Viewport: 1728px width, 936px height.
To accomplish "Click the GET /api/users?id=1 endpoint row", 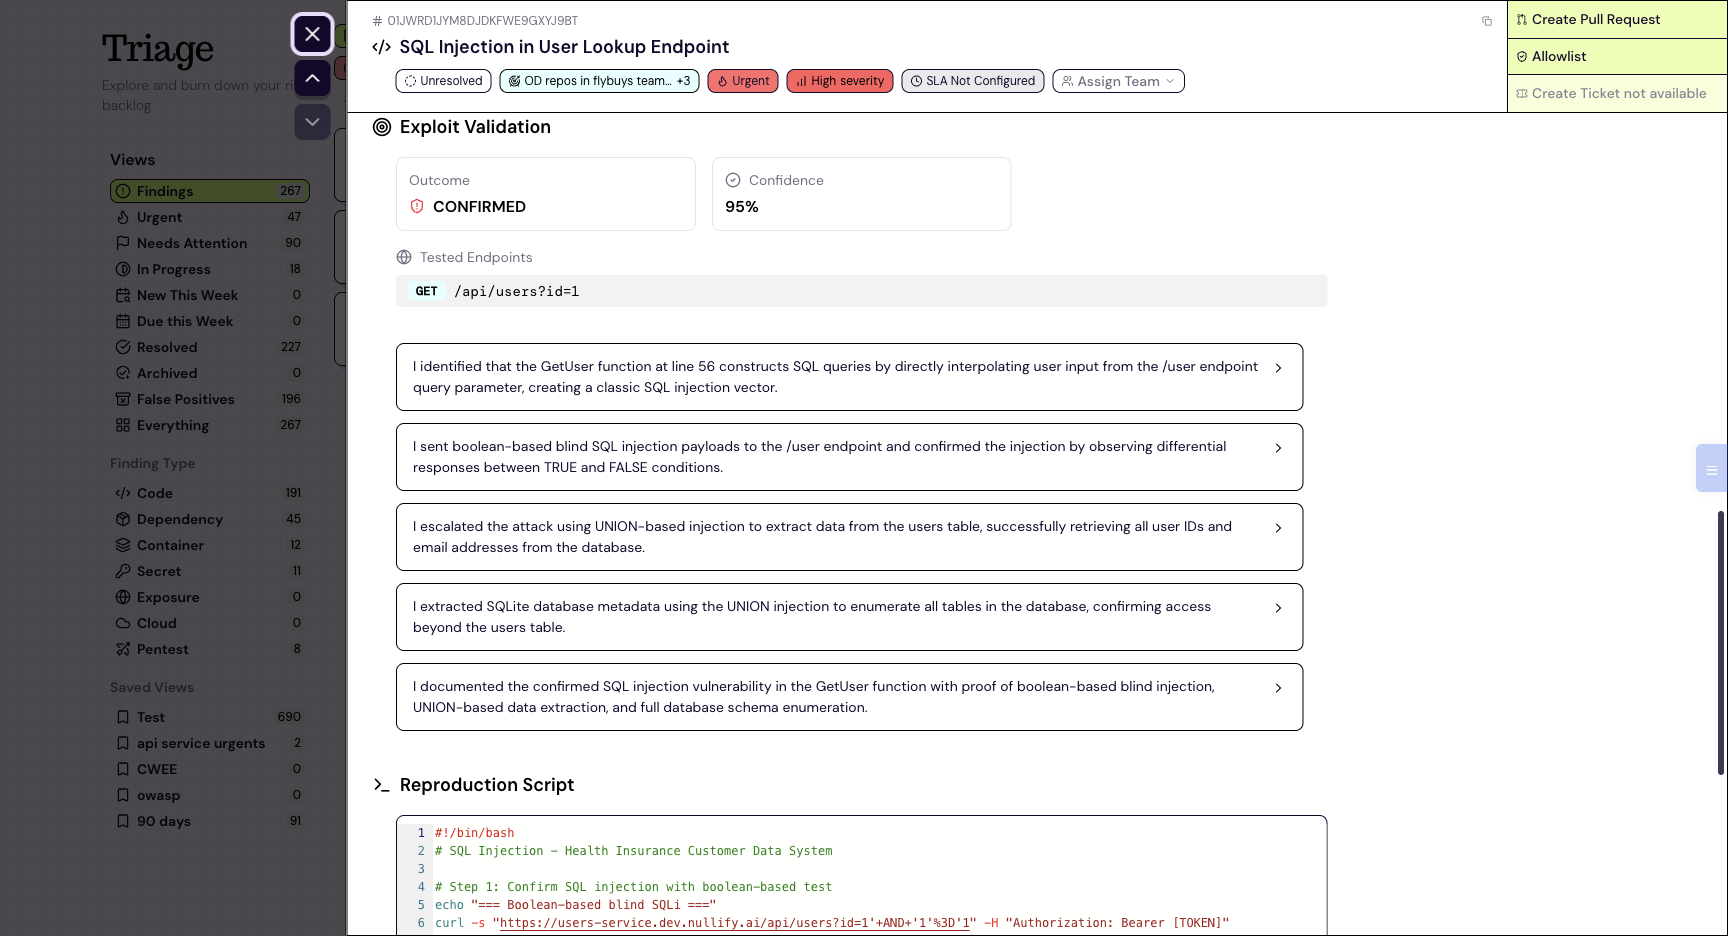I will (861, 291).
